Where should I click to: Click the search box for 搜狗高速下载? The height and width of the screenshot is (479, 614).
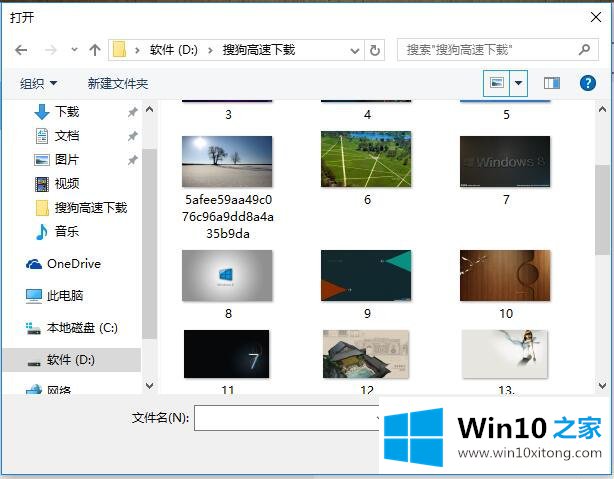(498, 50)
